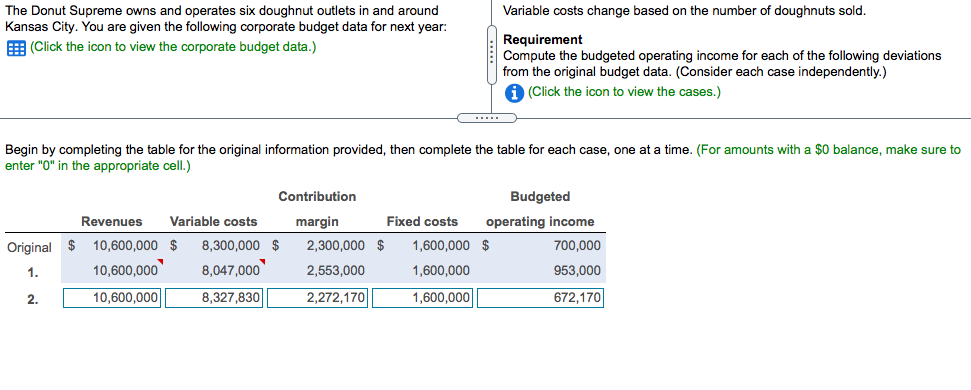Click Original row Revenues 10,600,000

click(125, 246)
